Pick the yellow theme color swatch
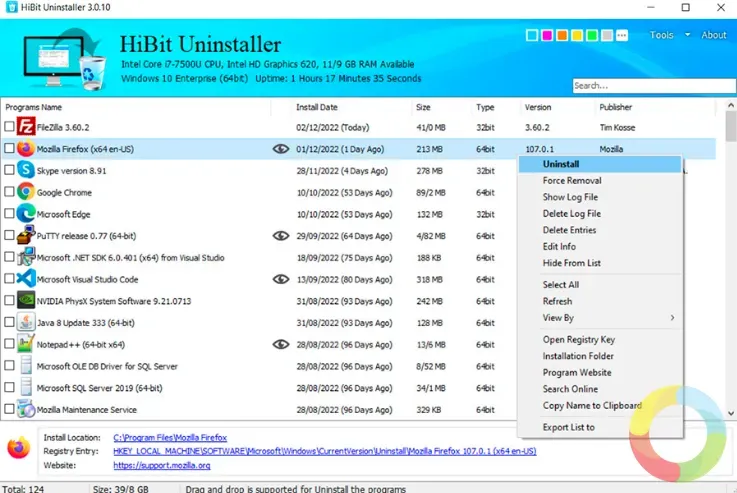This screenshot has width=737, height=493. point(577,35)
